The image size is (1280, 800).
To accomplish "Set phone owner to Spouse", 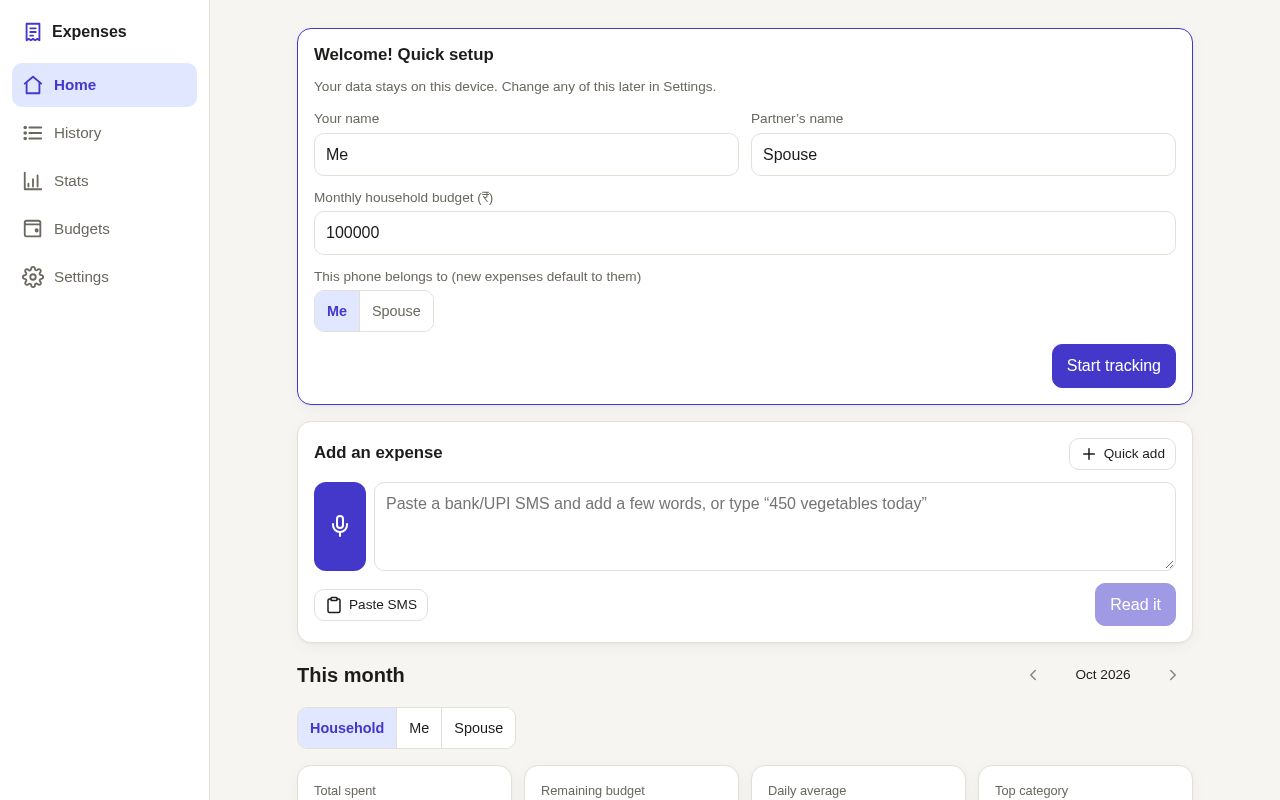I will [x=396, y=311].
